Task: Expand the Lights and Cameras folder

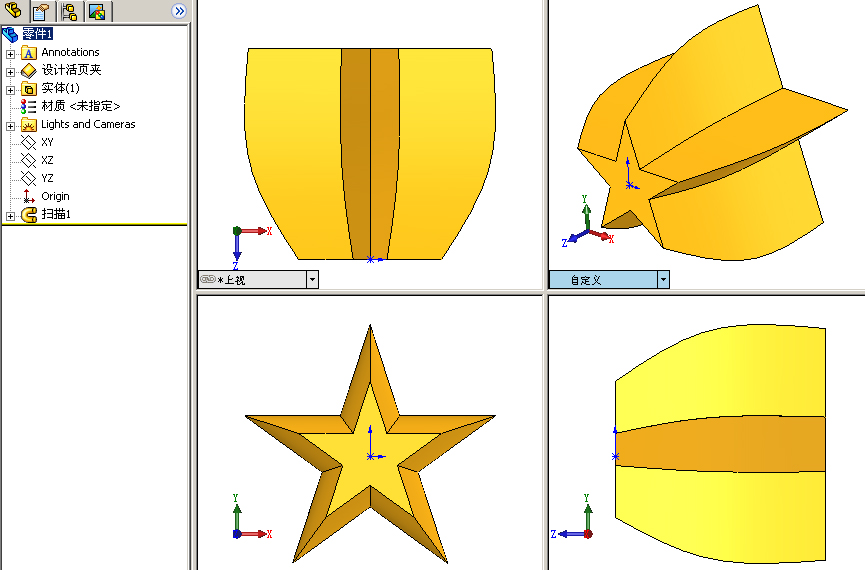Action: click(10, 126)
